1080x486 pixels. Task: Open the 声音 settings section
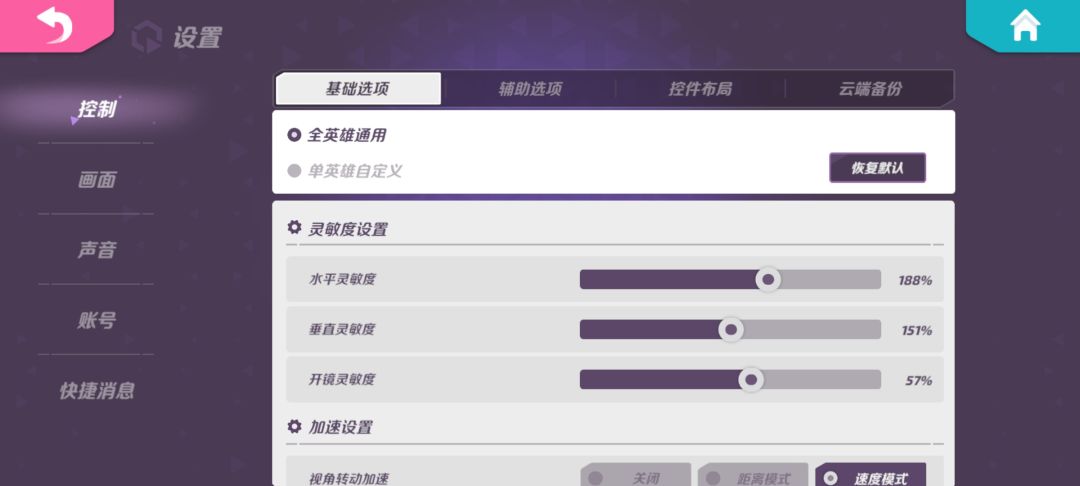click(x=97, y=250)
